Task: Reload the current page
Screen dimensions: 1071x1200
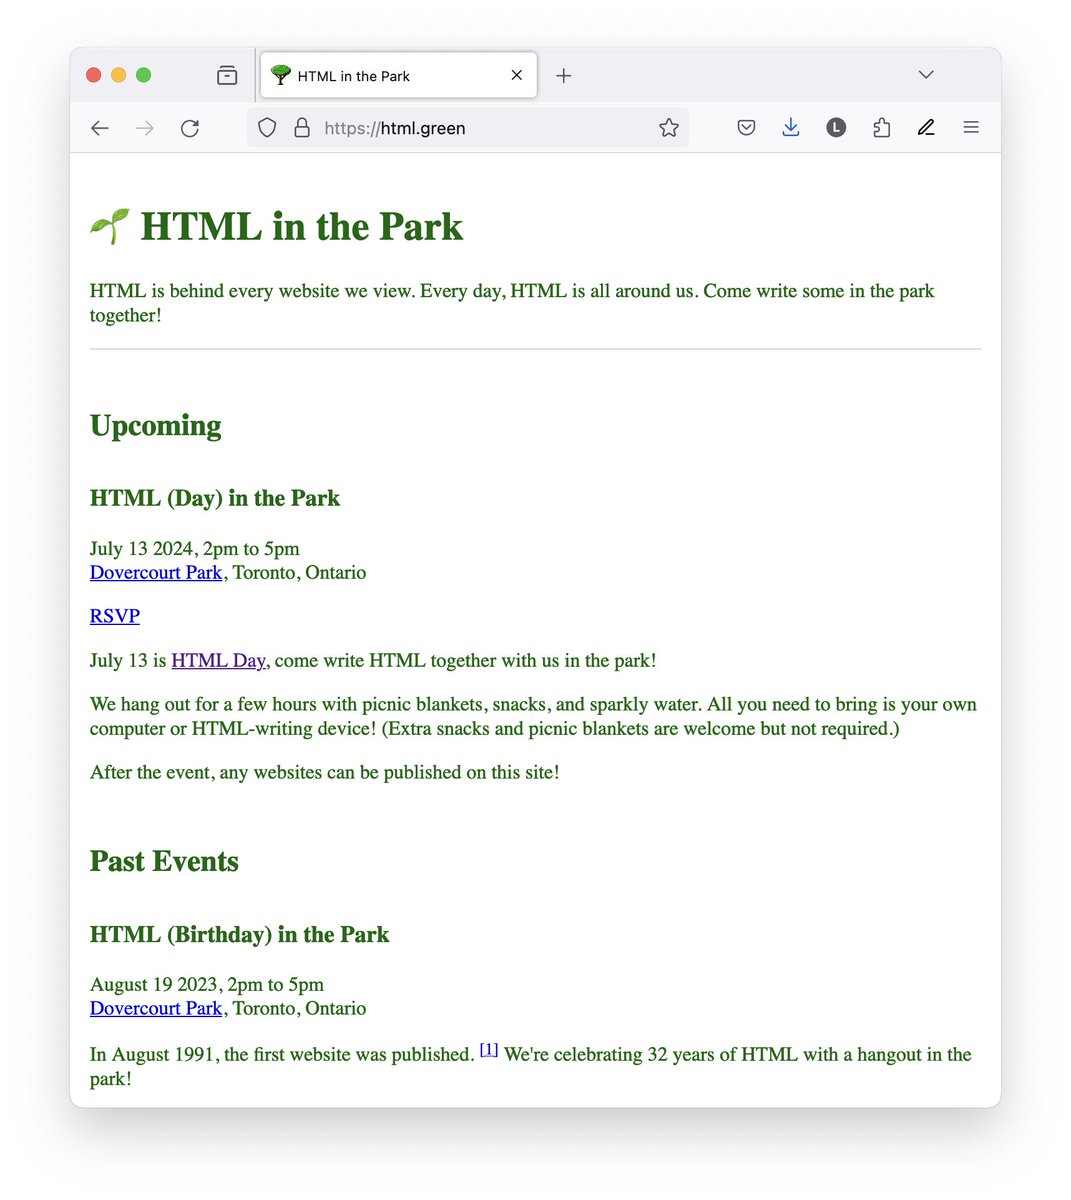Action: [x=189, y=128]
